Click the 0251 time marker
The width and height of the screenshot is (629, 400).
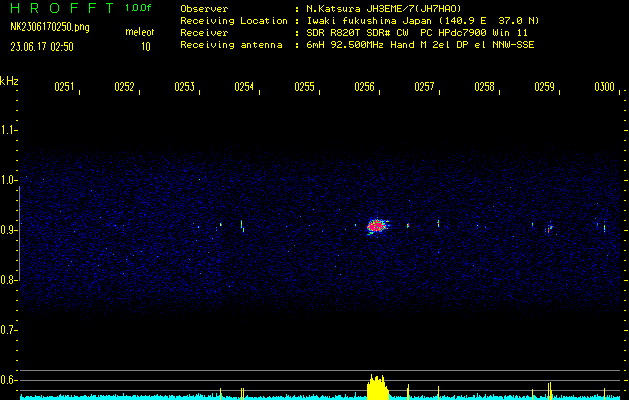(x=64, y=88)
